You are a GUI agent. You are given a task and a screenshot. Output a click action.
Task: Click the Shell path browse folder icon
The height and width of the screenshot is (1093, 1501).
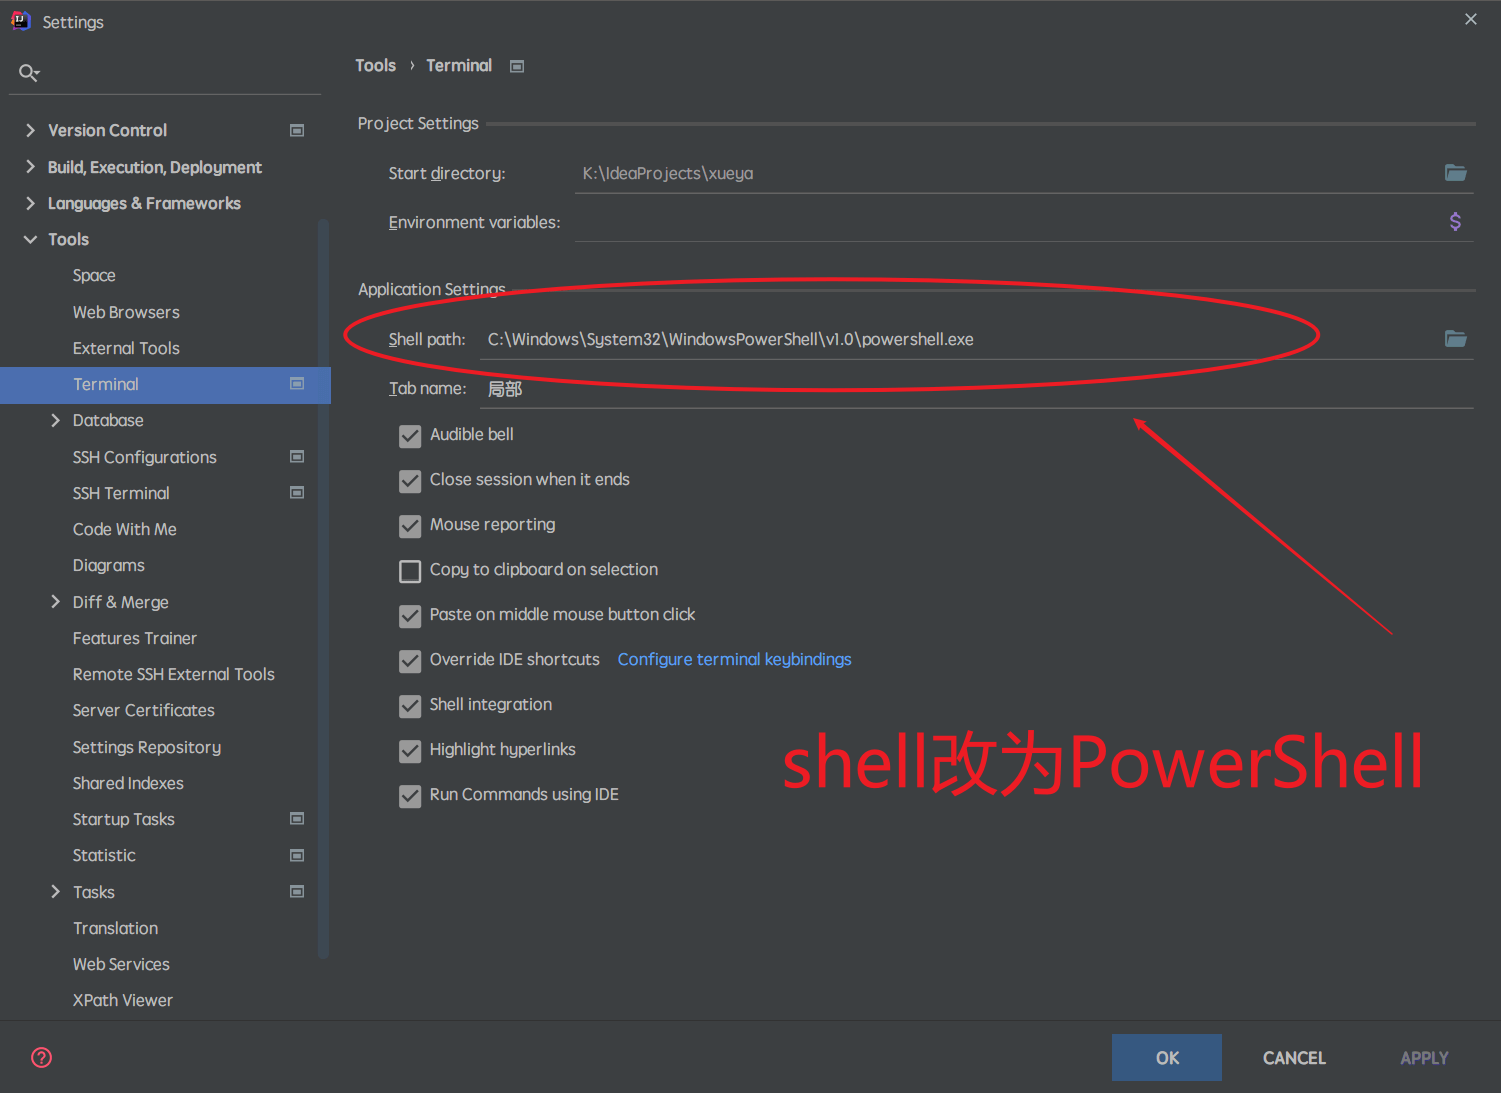coord(1455,339)
